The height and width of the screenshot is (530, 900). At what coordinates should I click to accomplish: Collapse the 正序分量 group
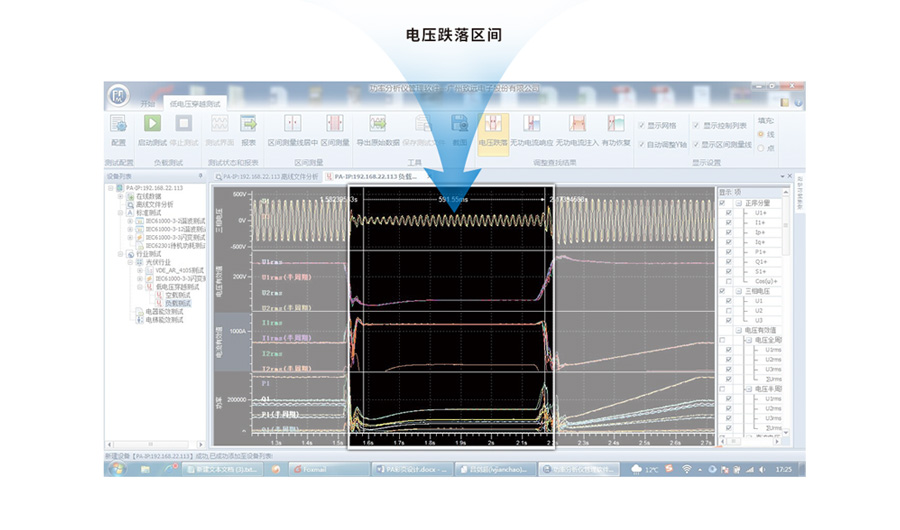(738, 203)
